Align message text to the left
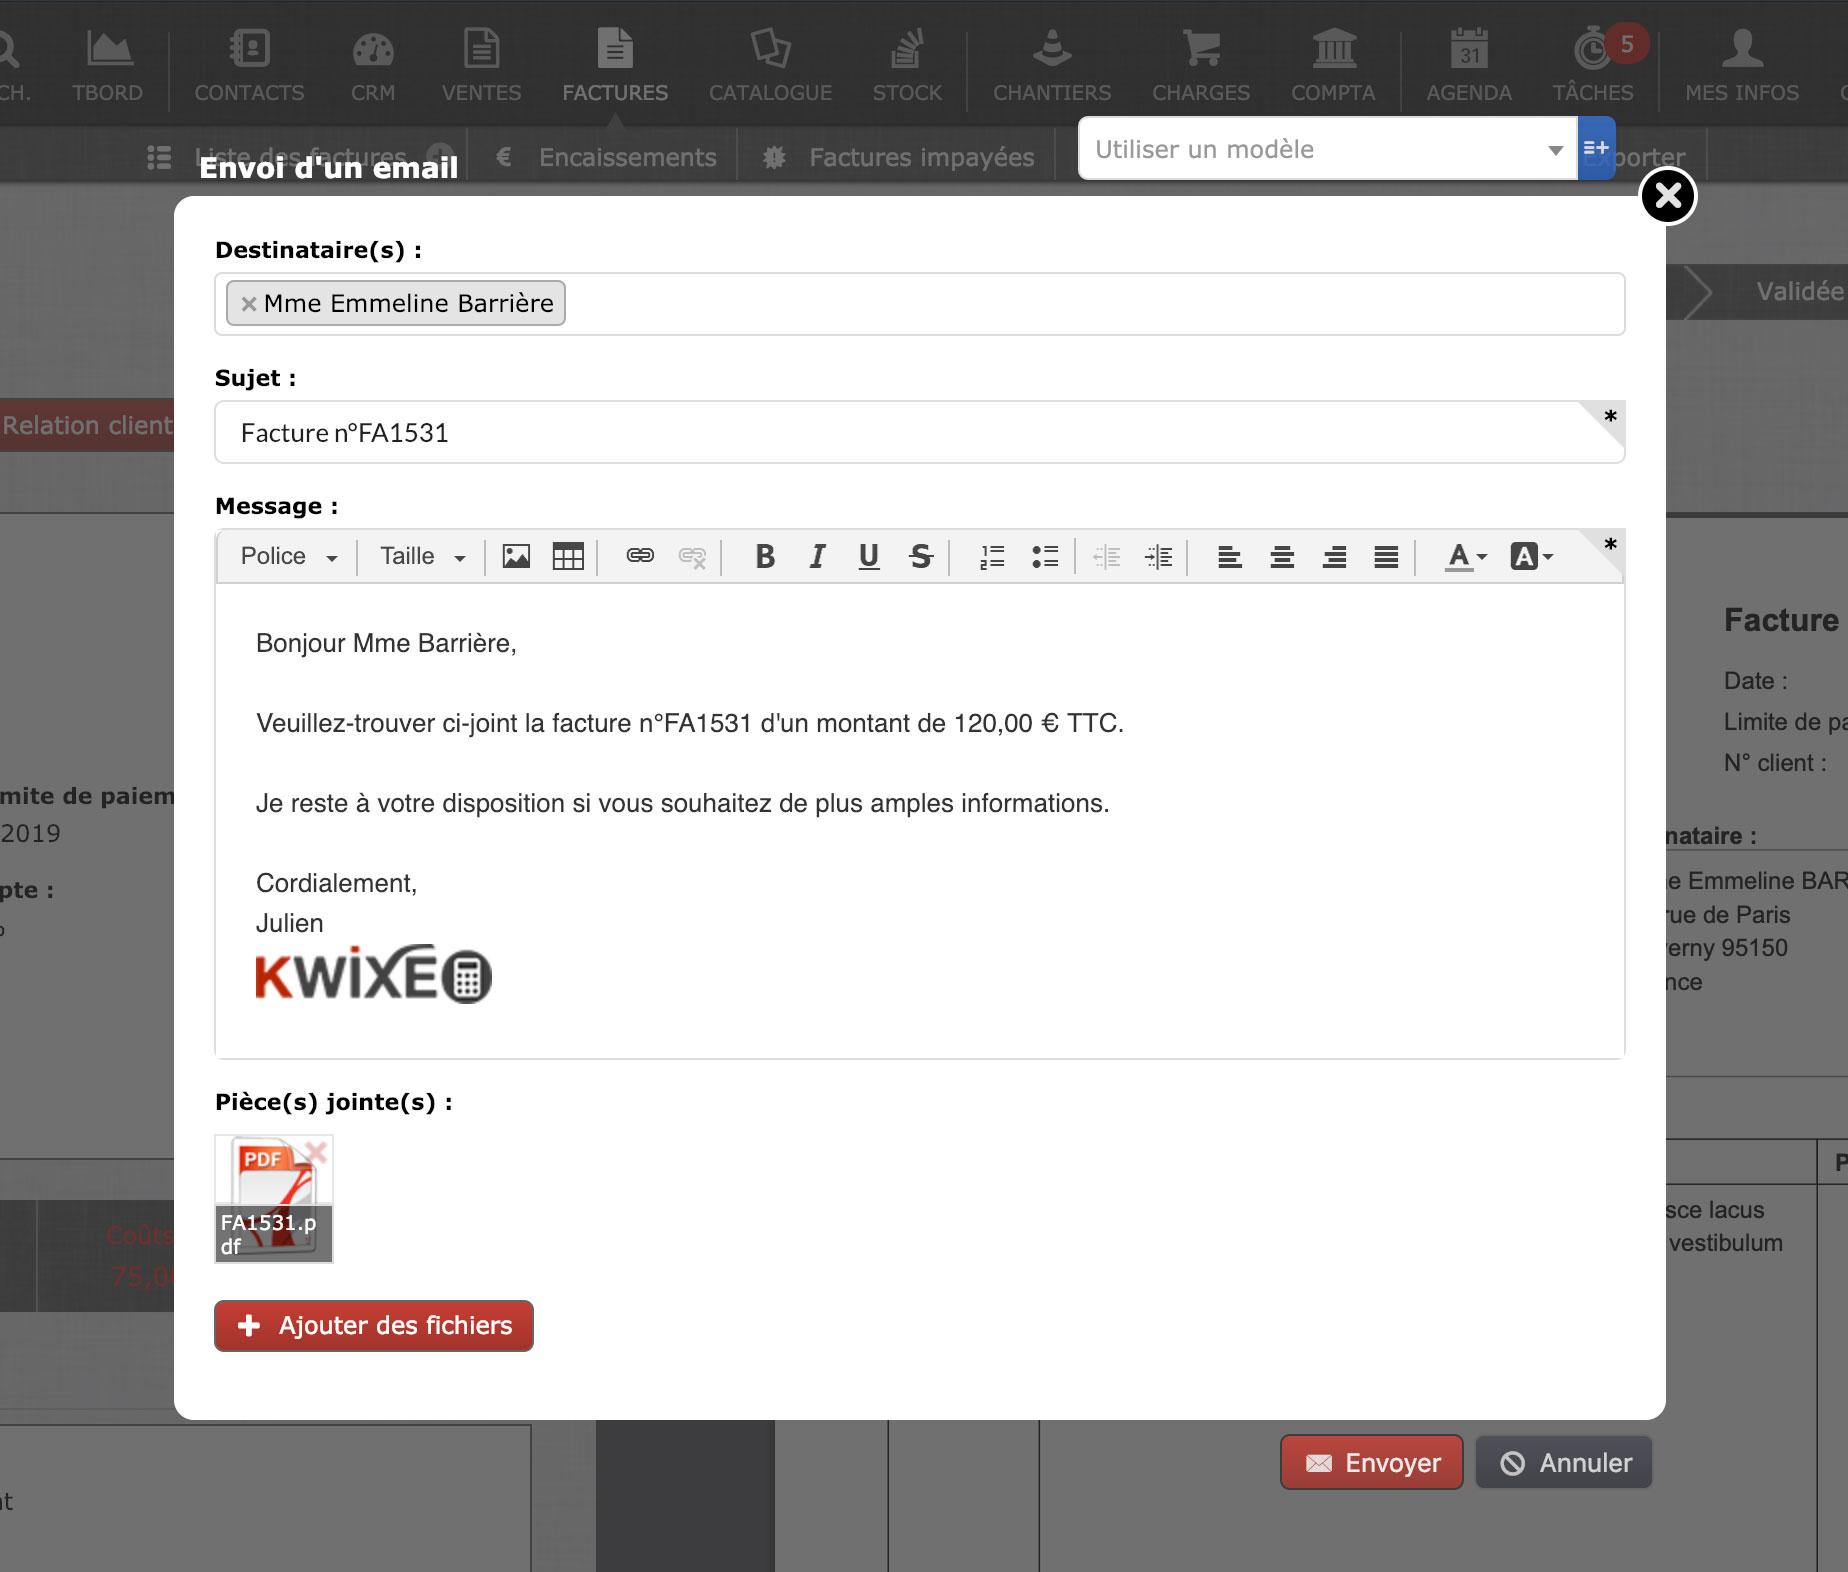 (1230, 557)
